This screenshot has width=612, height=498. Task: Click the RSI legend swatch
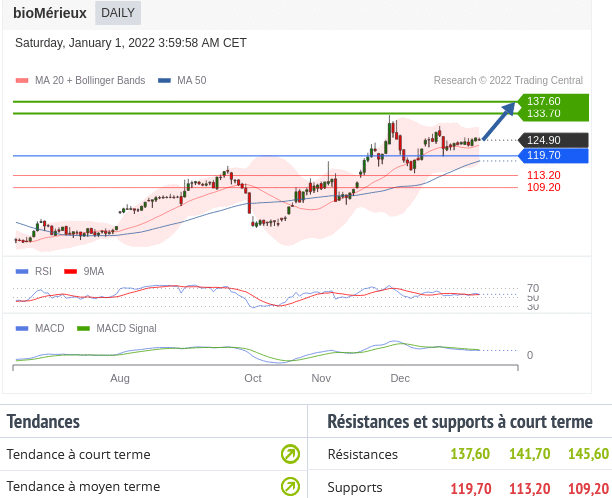[22, 272]
